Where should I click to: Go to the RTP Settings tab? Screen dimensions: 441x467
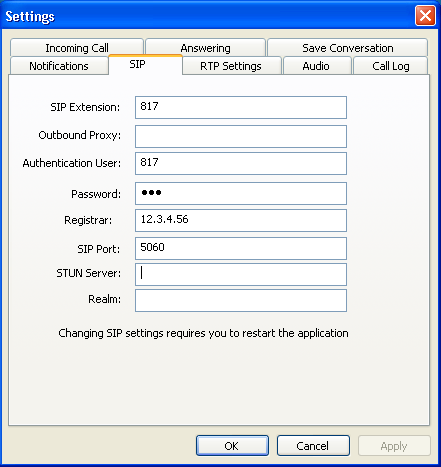(x=231, y=66)
